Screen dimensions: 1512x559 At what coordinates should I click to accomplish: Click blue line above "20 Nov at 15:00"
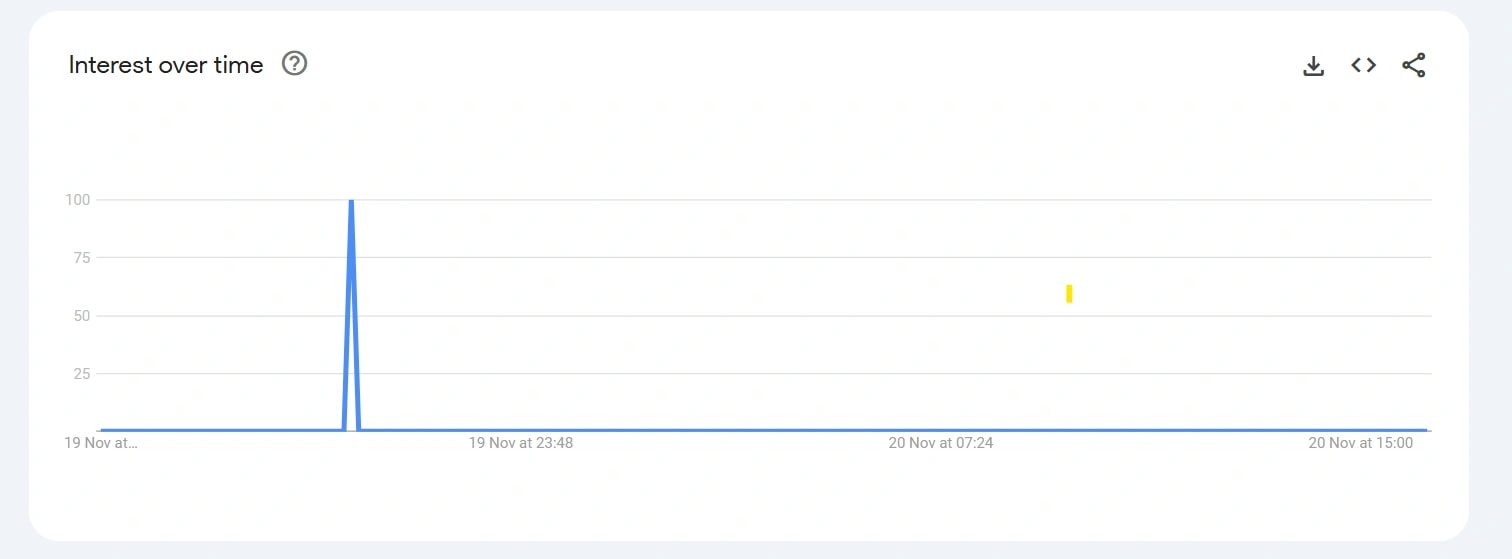[1361, 430]
